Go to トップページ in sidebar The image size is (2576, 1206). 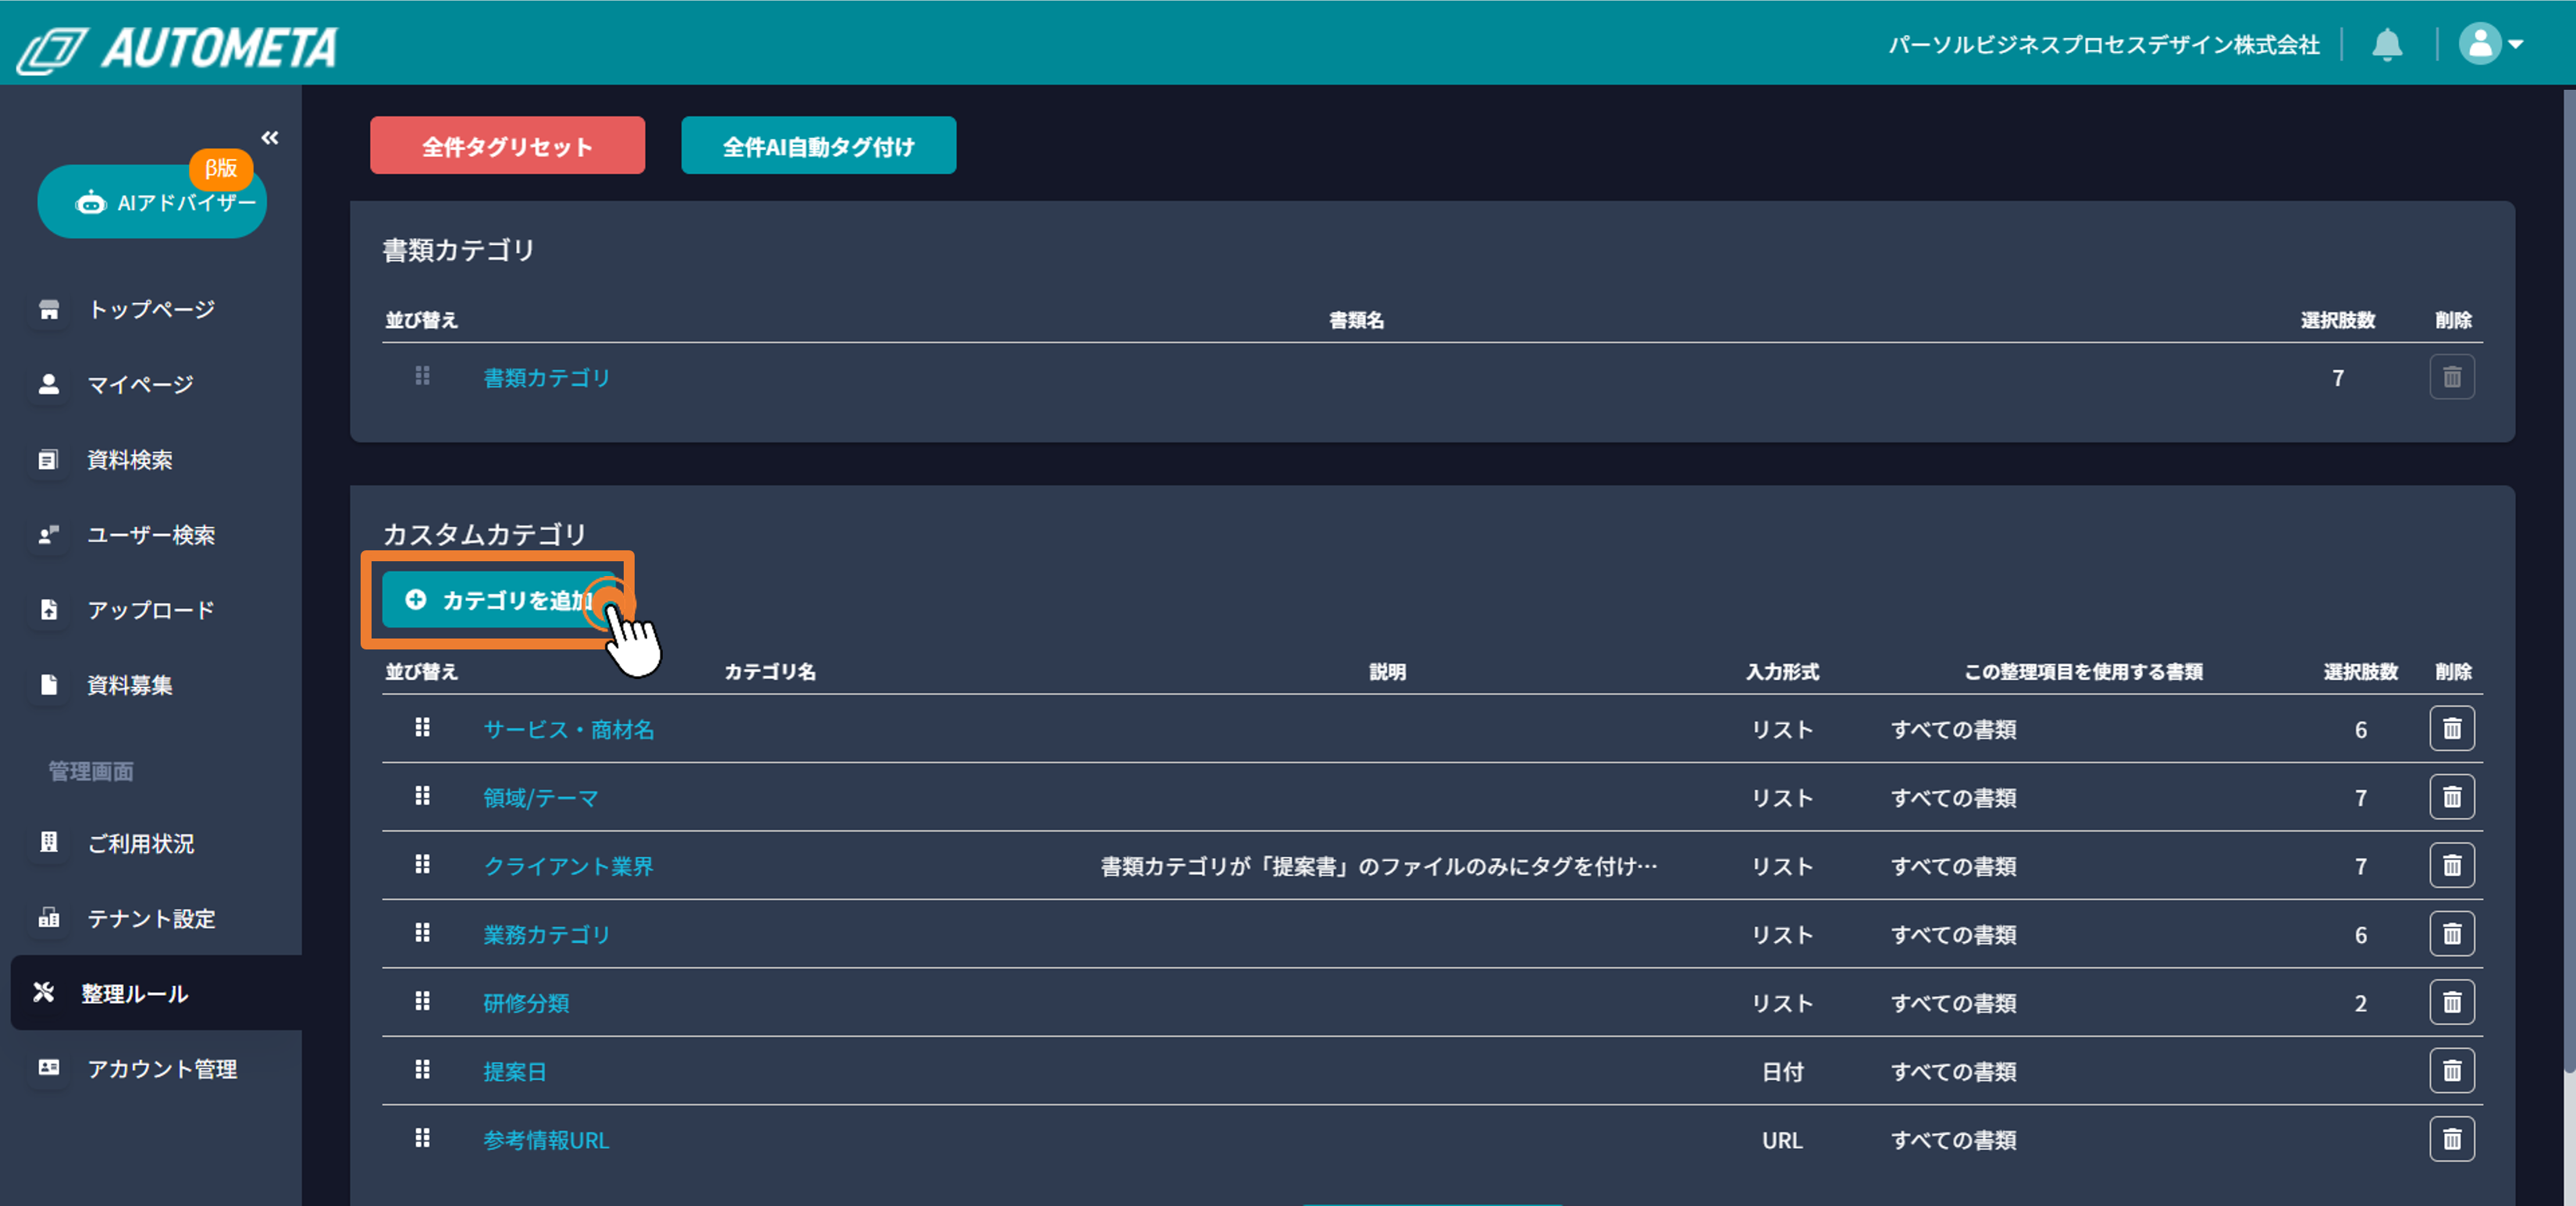pos(151,309)
